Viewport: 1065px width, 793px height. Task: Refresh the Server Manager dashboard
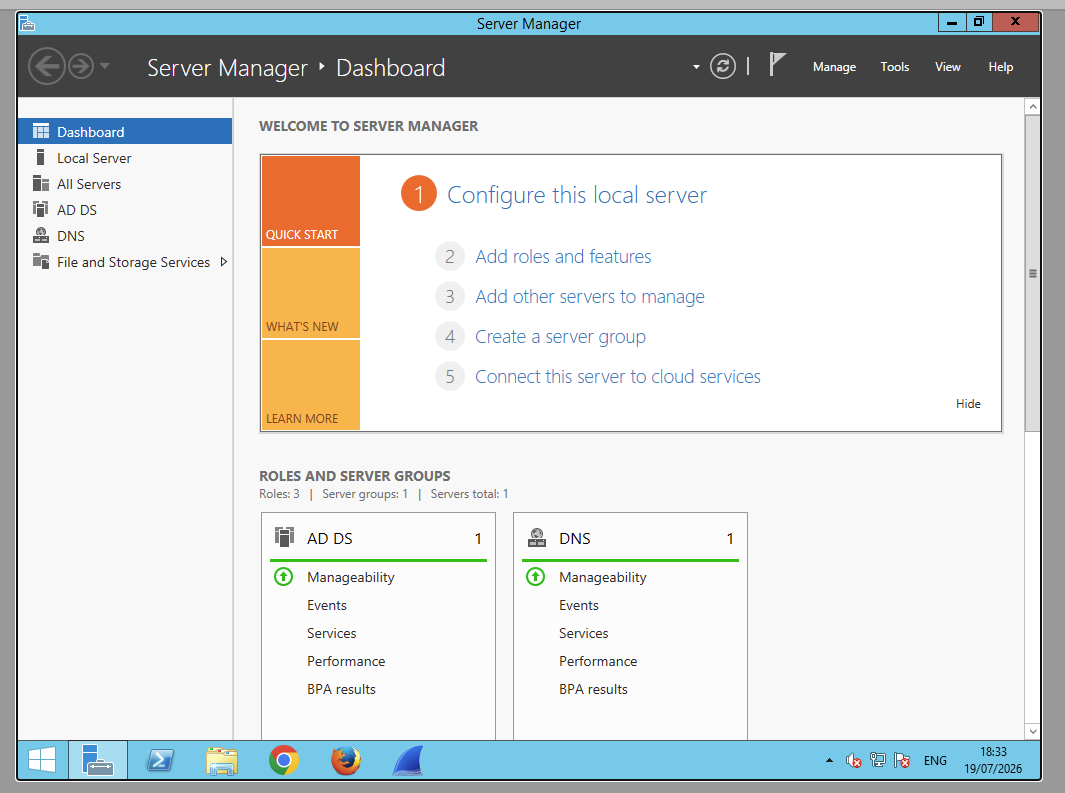[723, 67]
